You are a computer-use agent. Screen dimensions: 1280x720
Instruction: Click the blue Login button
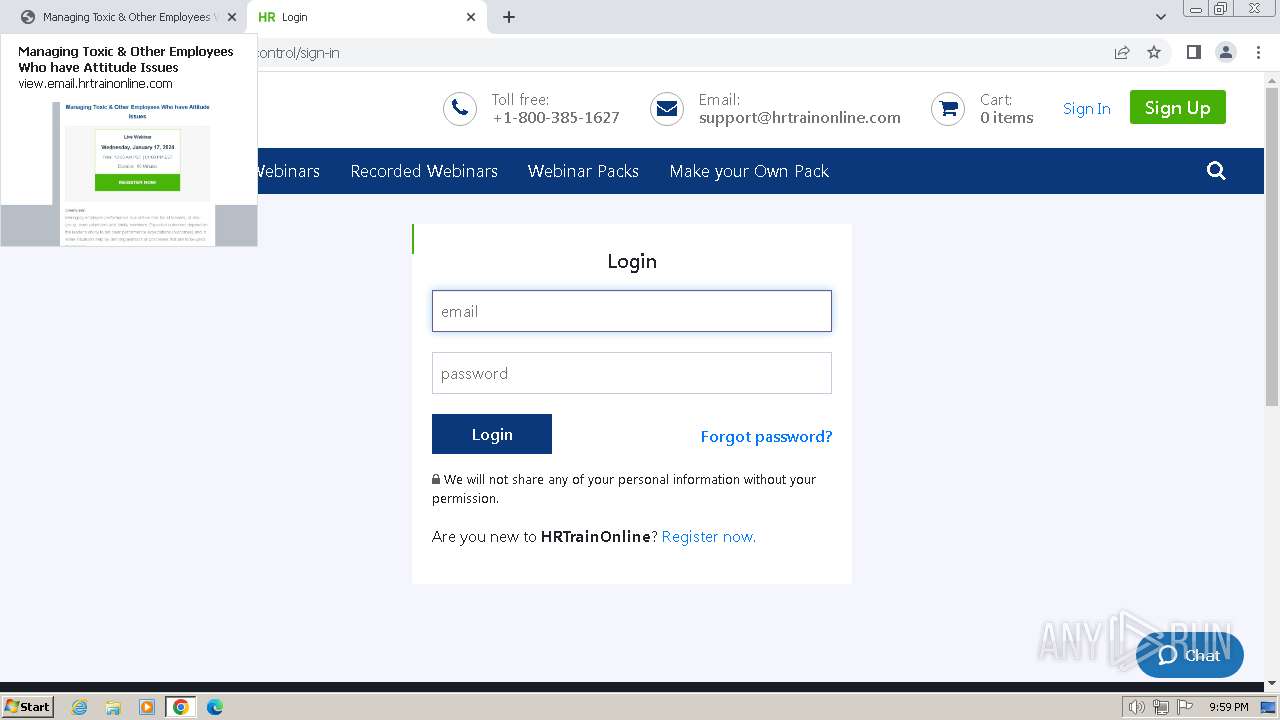[492, 434]
